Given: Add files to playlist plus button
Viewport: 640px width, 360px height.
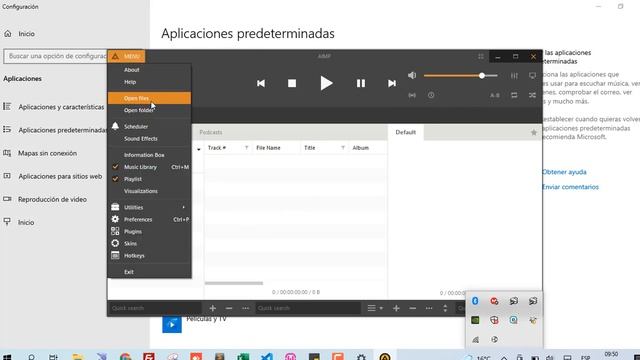Looking at the screenshot, I should [x=396, y=308].
